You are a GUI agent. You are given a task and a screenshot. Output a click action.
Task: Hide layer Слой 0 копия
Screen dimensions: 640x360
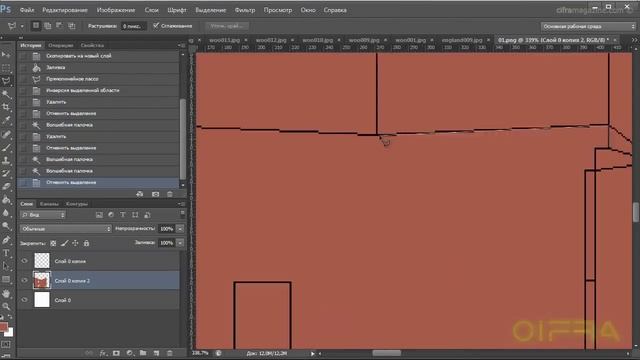click(x=24, y=261)
